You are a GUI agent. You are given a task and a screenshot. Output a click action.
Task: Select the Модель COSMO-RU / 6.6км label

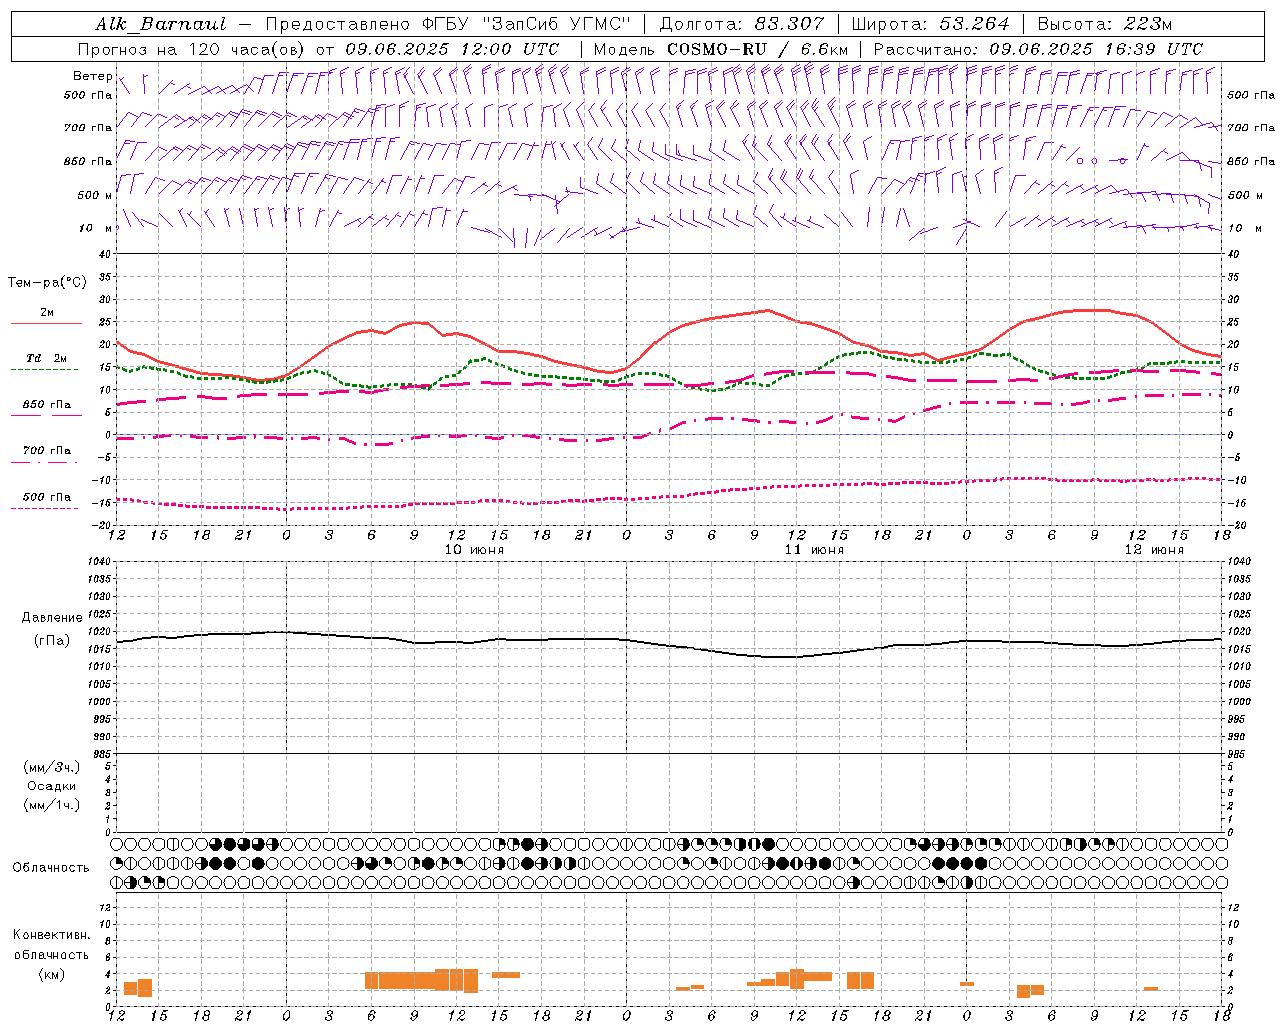point(721,49)
